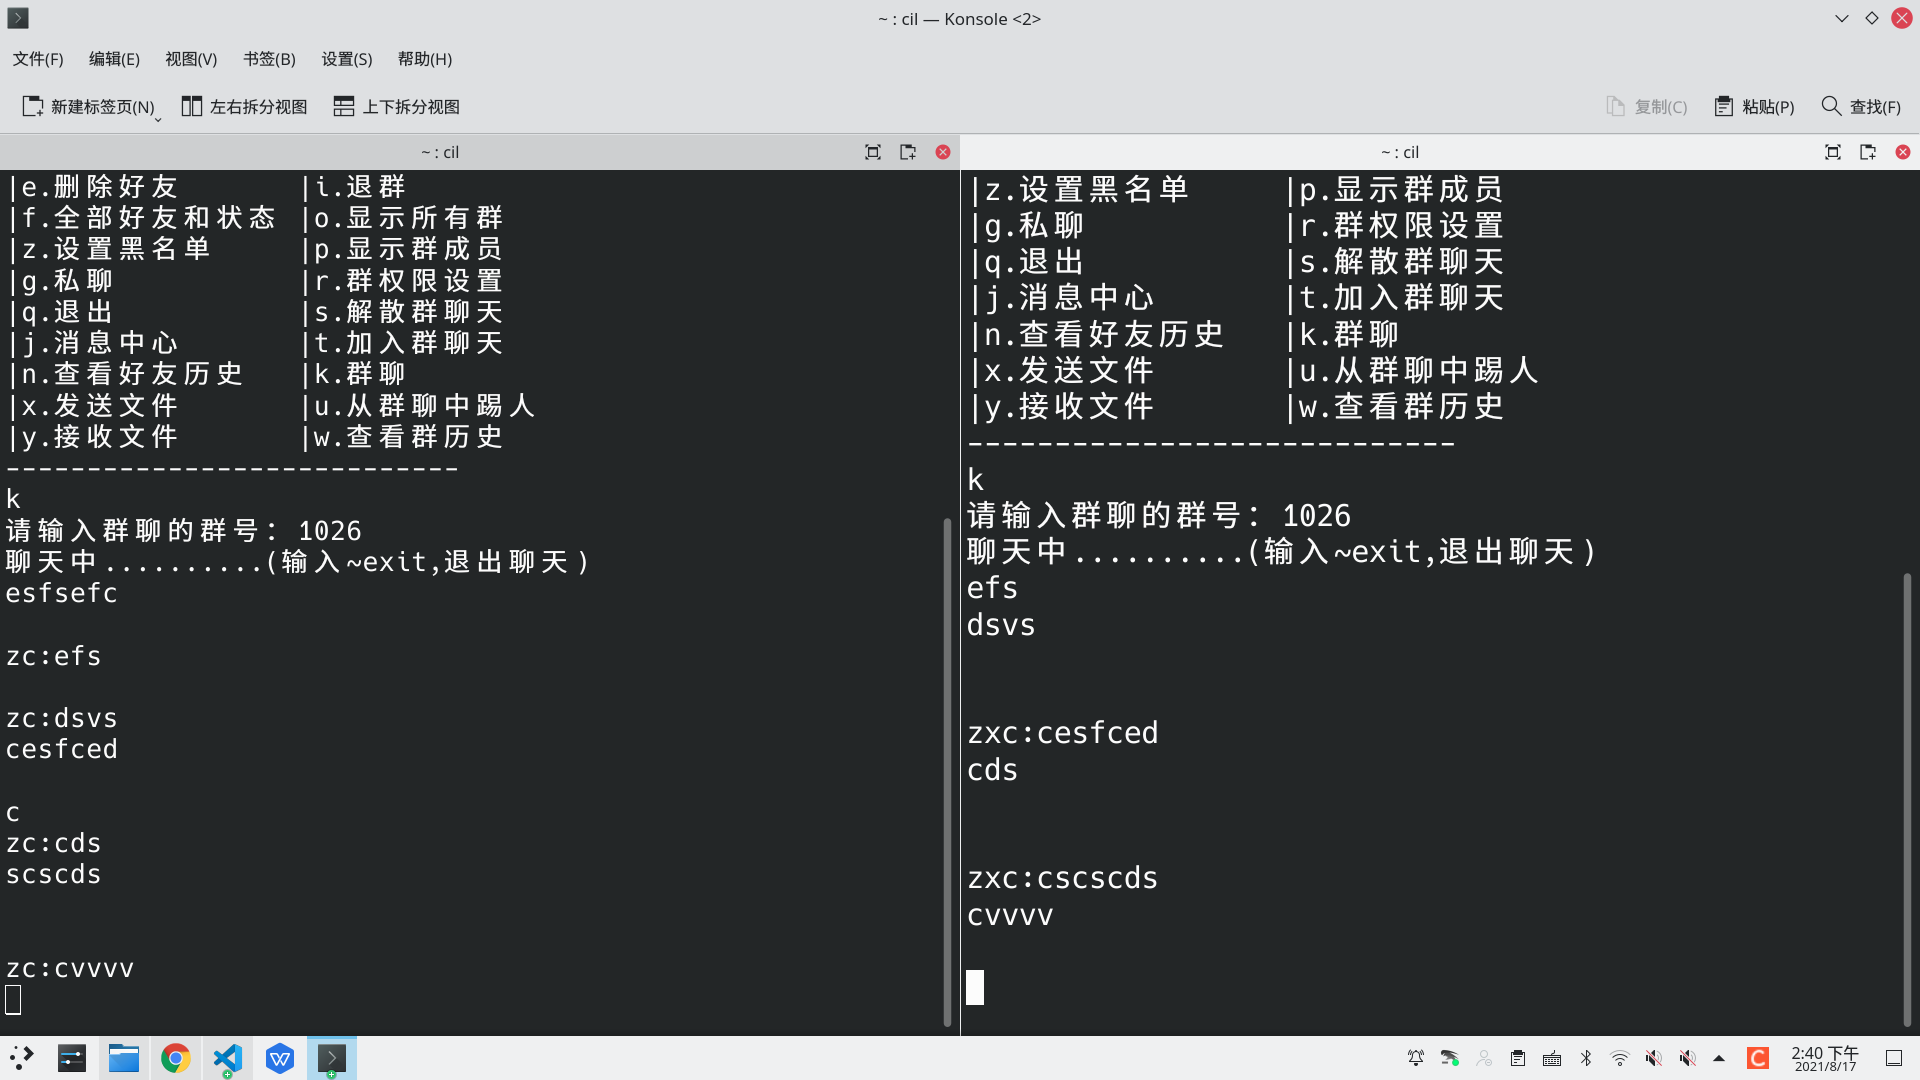Click the greyed-out user status tray icon
Viewport: 1920px width, 1080px height.
pos(1484,1058)
